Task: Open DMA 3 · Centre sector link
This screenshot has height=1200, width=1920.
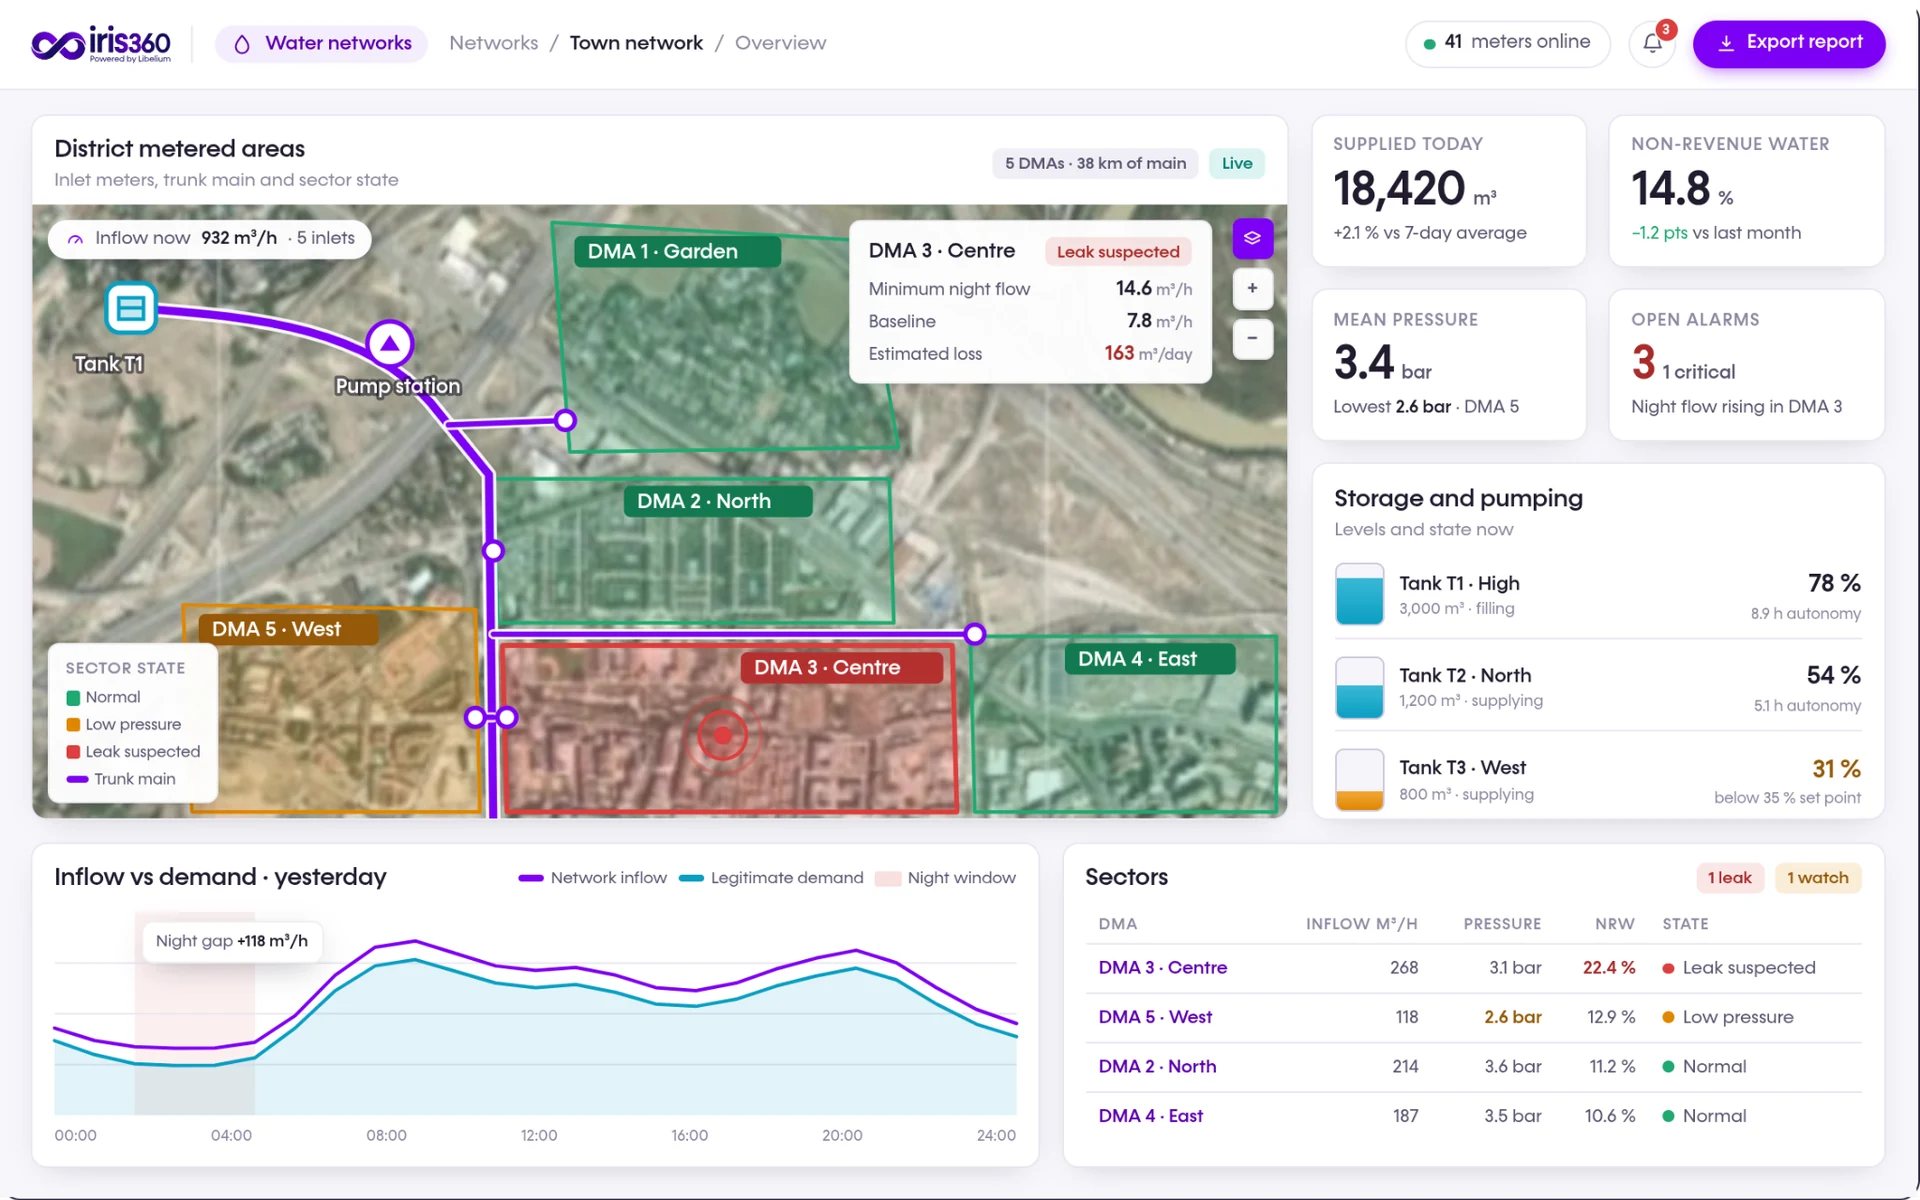Action: coord(1162,968)
